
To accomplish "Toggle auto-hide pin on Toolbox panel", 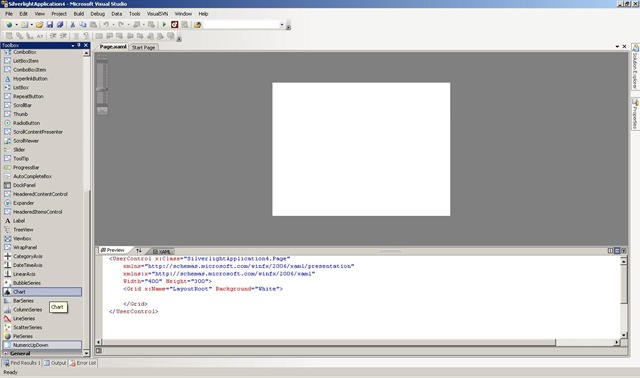I will pyautogui.click(x=79, y=45).
